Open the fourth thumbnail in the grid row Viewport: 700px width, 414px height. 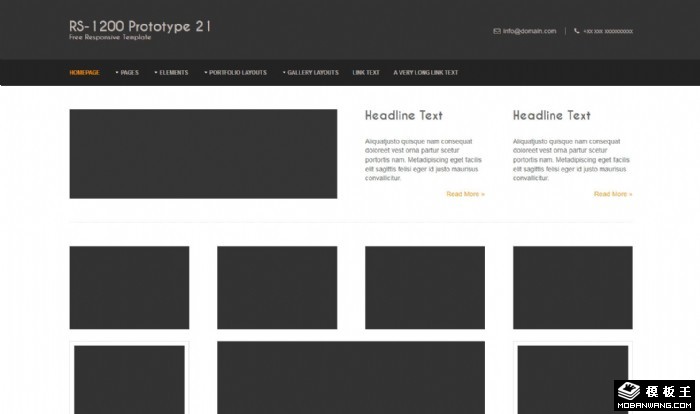click(573, 287)
